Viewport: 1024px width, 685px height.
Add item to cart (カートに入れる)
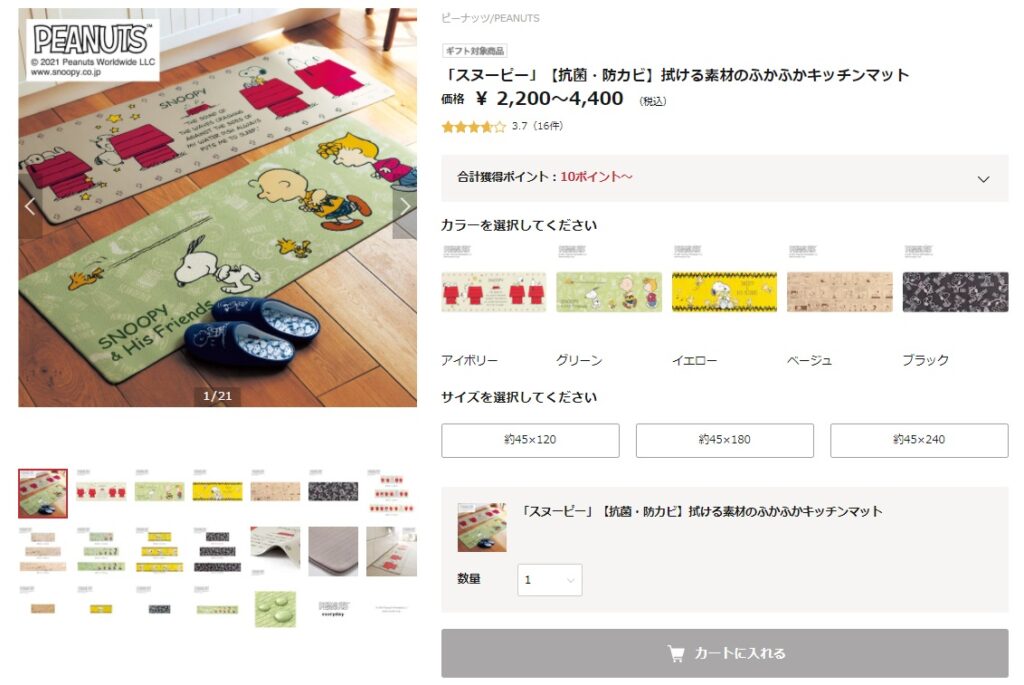click(x=725, y=653)
